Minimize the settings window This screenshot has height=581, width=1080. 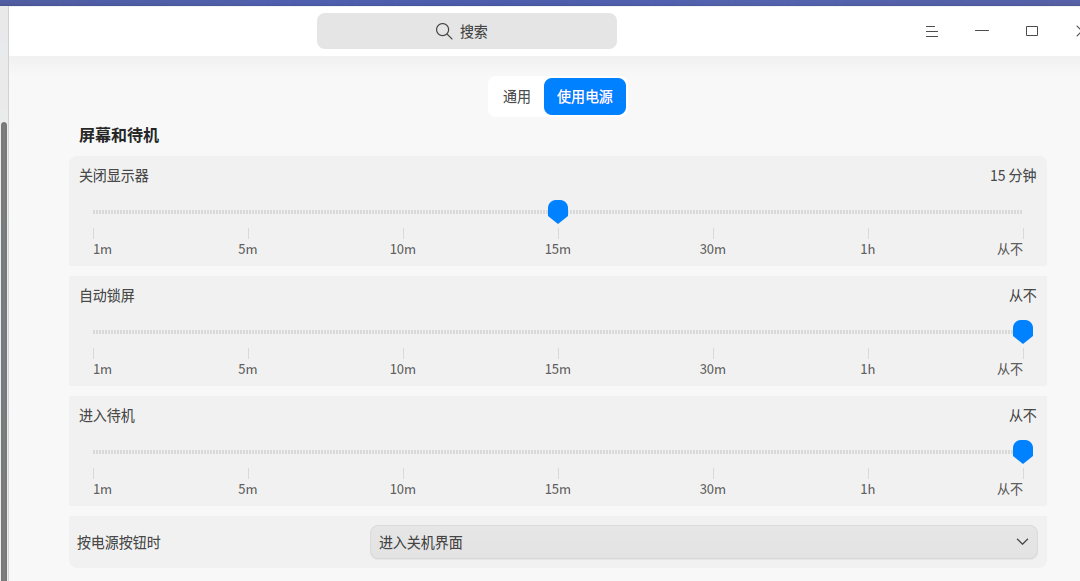pyautogui.click(x=982, y=31)
